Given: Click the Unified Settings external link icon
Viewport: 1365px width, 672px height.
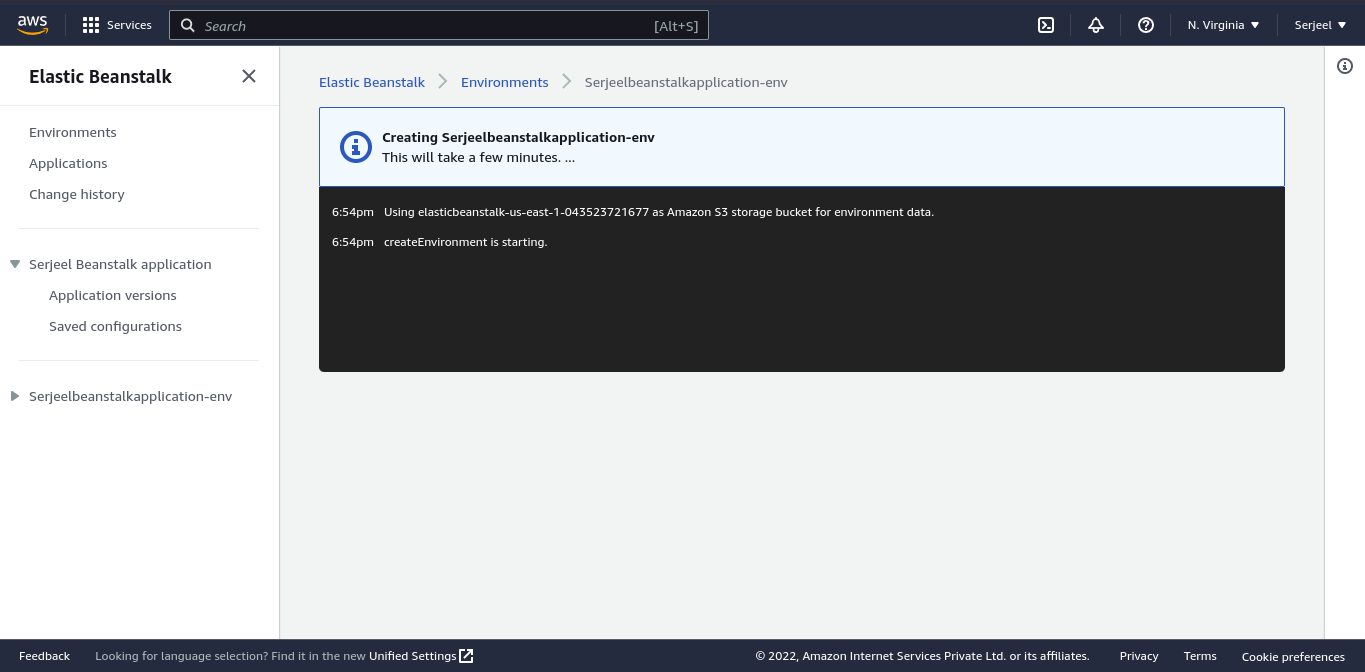Looking at the screenshot, I should coord(466,656).
